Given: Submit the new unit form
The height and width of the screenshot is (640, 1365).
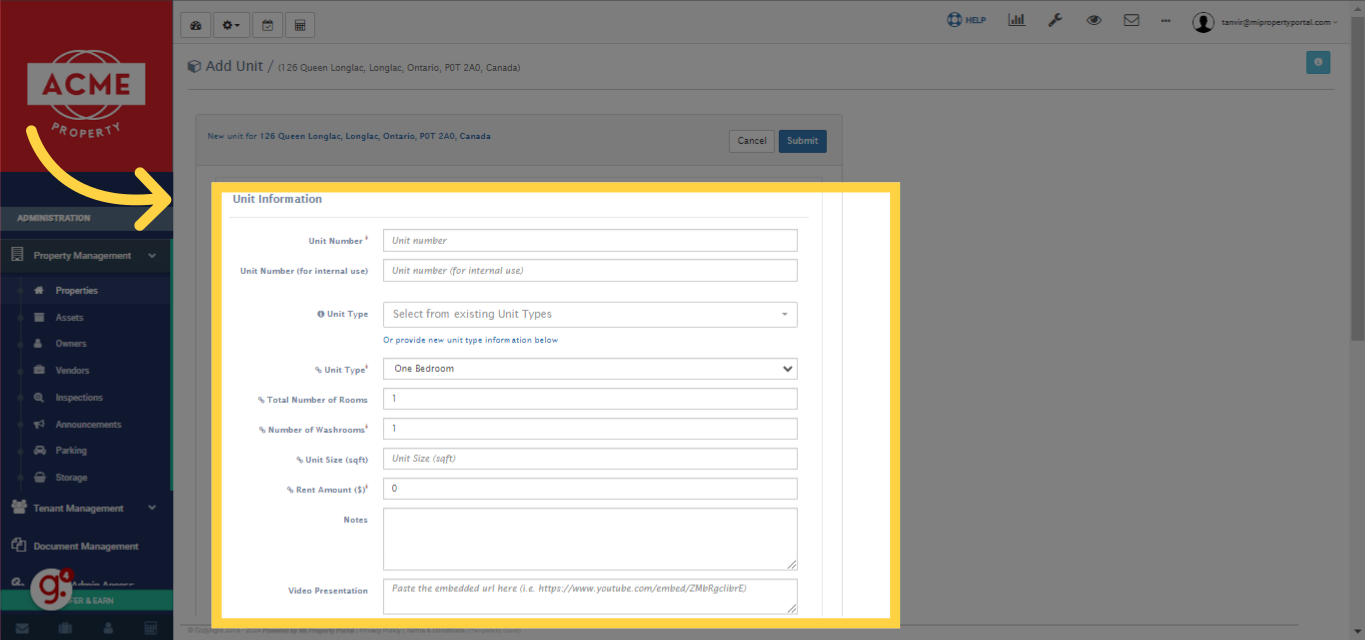Looking at the screenshot, I should [x=802, y=140].
